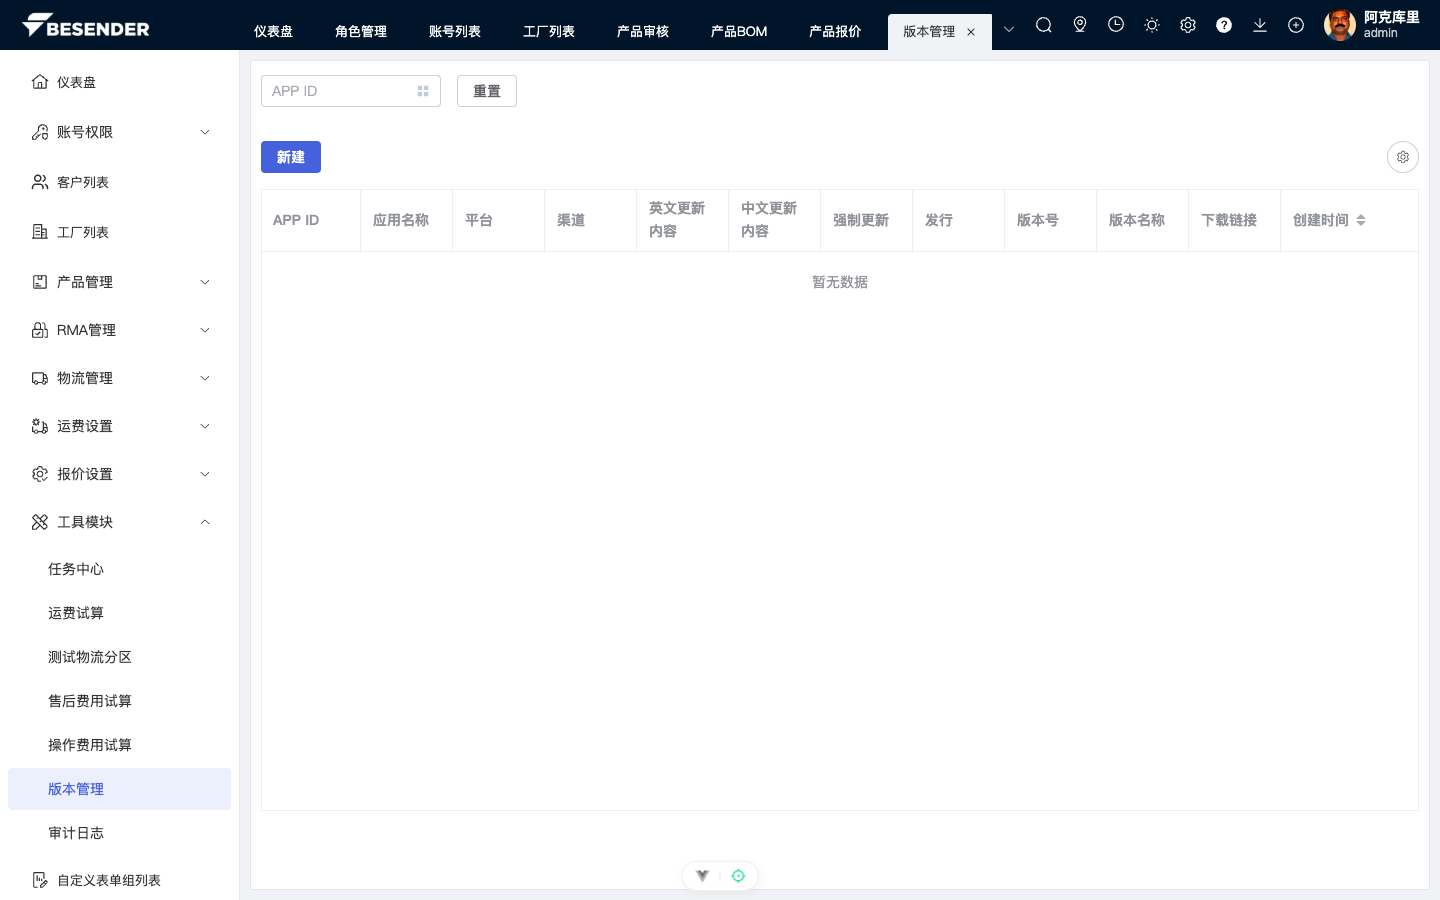The image size is (1440, 900).
Task: Click the Vue devtools icon at bottom
Action: tap(702, 876)
